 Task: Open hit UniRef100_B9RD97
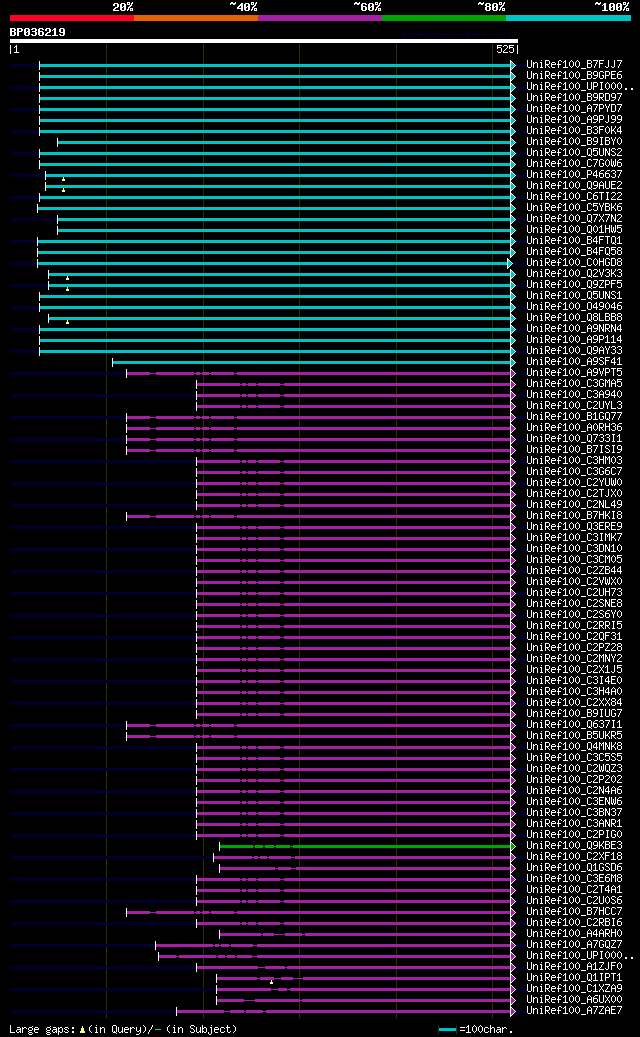click(x=574, y=98)
